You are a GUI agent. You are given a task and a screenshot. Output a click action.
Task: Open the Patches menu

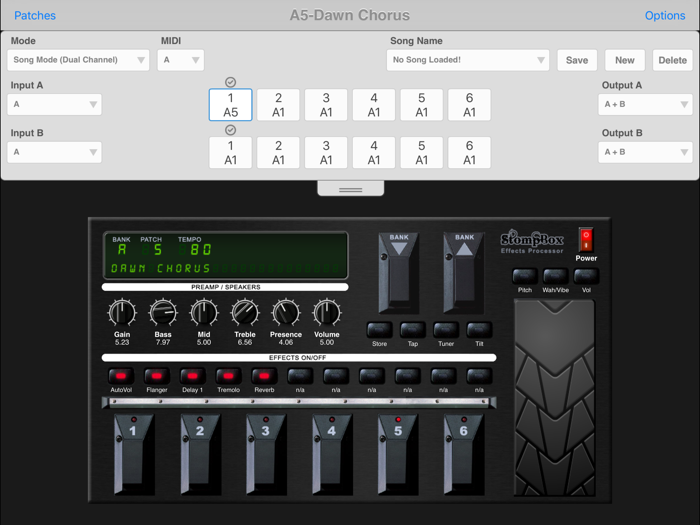[35, 15]
